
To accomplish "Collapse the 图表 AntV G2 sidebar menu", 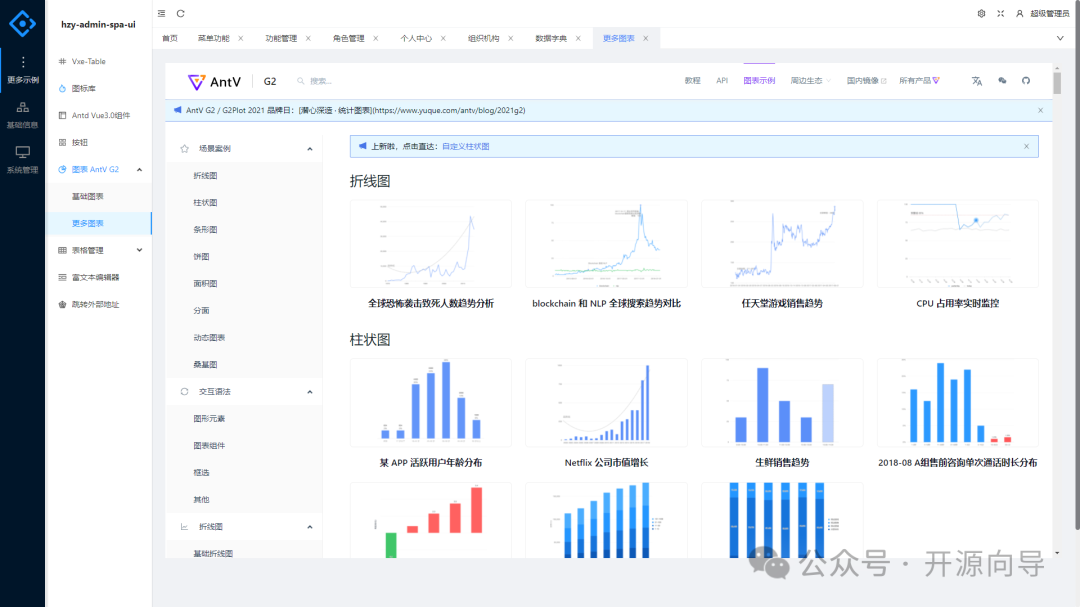I will click(139, 169).
